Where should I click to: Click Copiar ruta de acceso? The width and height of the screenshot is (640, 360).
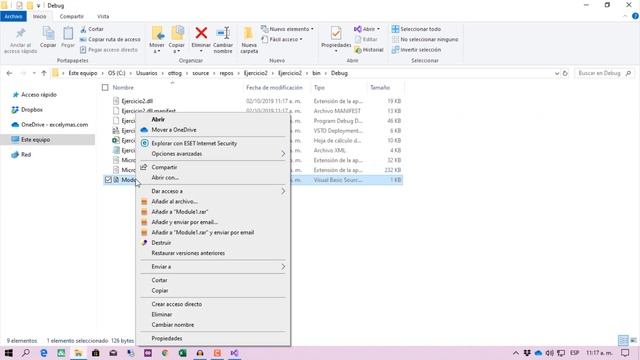coord(110,39)
